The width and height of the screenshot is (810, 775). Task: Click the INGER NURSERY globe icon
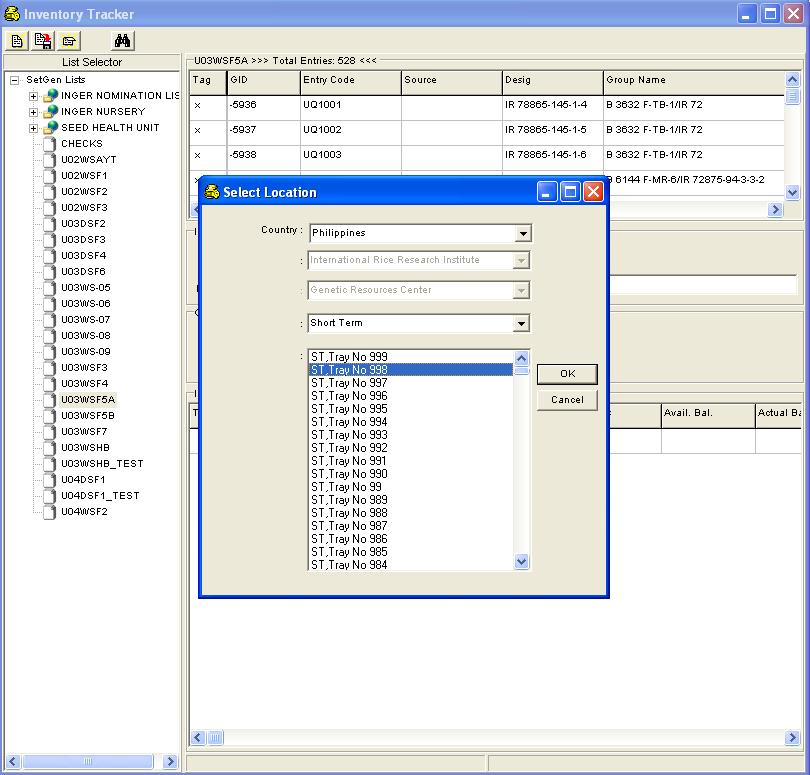coord(51,112)
